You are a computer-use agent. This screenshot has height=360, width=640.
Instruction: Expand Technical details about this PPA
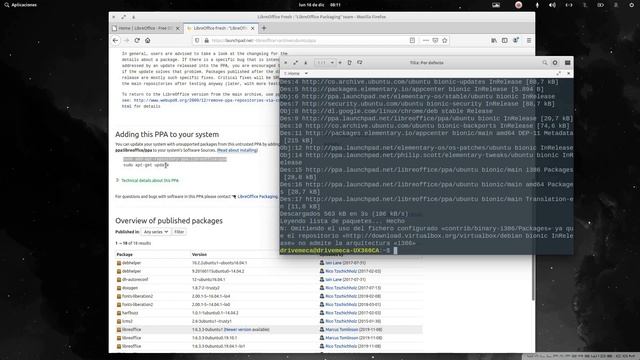[149, 180]
